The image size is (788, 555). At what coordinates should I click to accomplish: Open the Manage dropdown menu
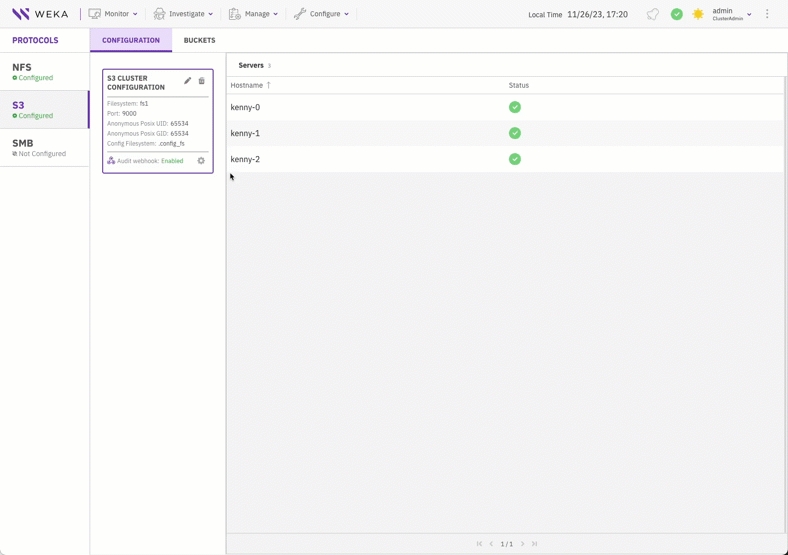tap(253, 14)
